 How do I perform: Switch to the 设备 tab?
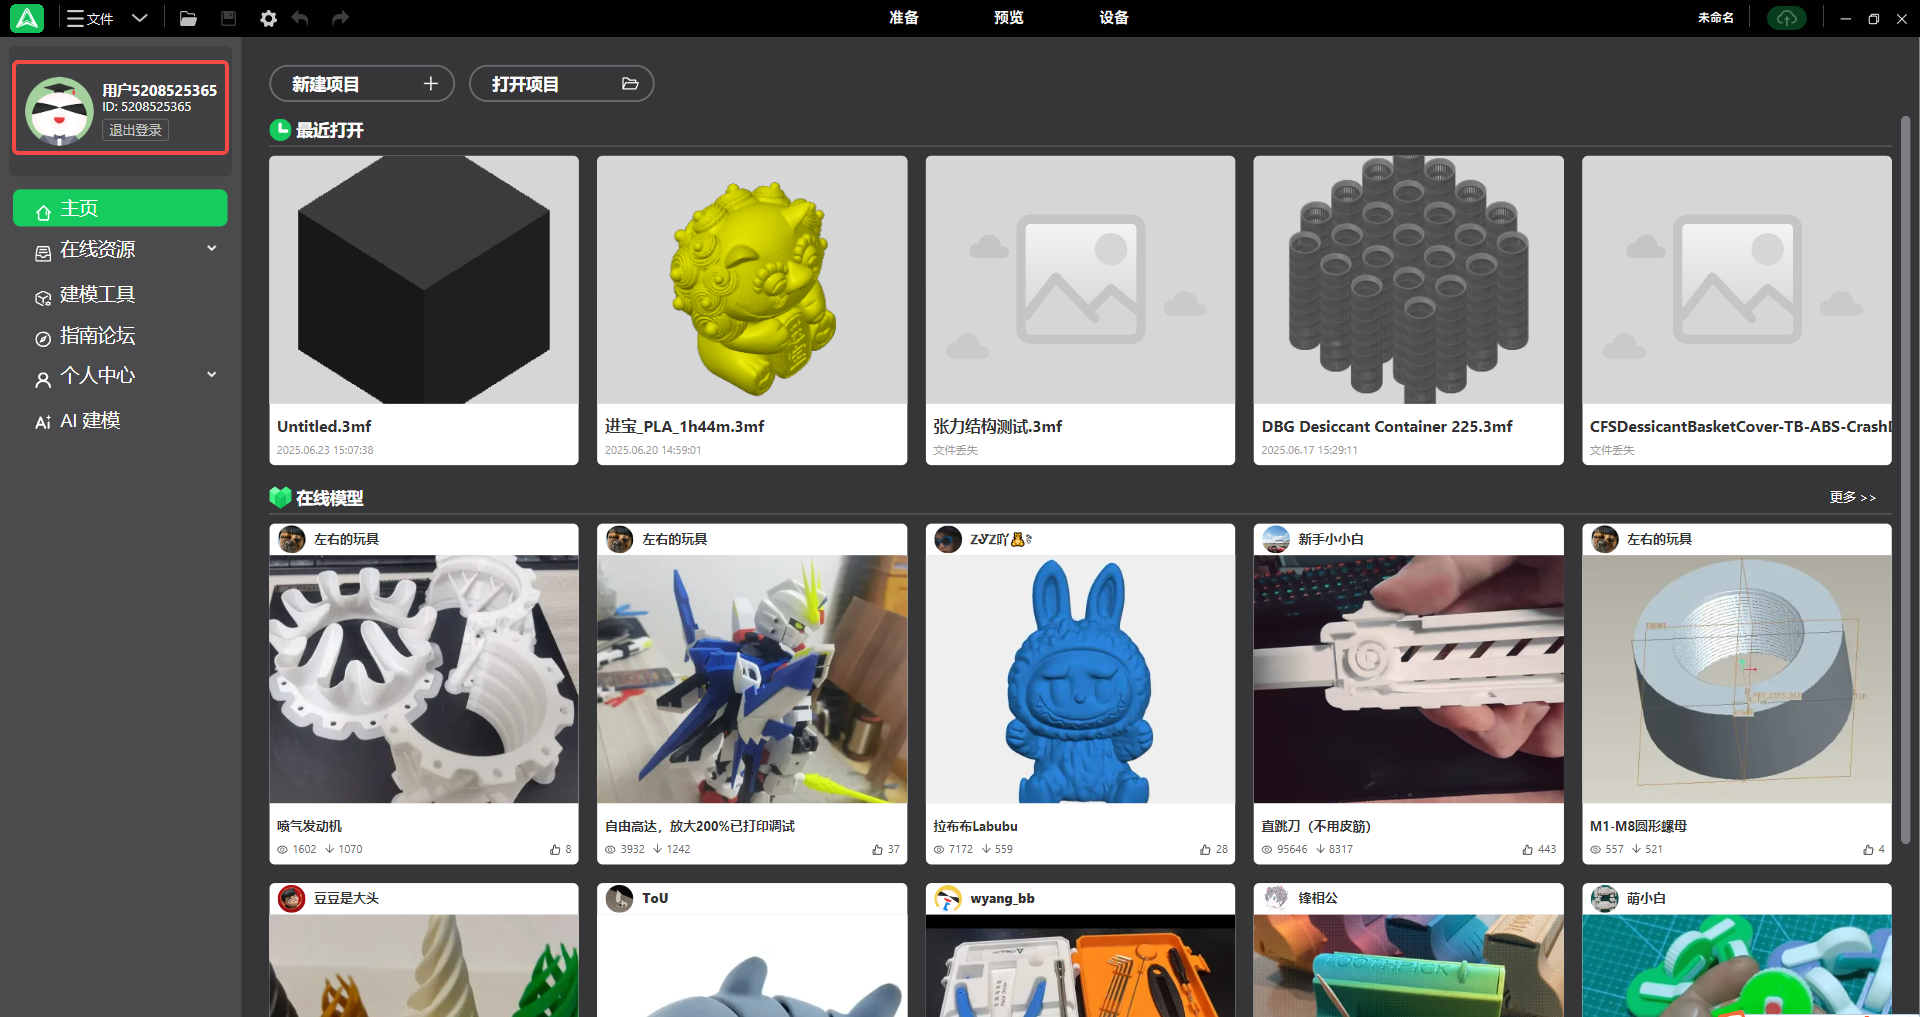(x=1113, y=17)
